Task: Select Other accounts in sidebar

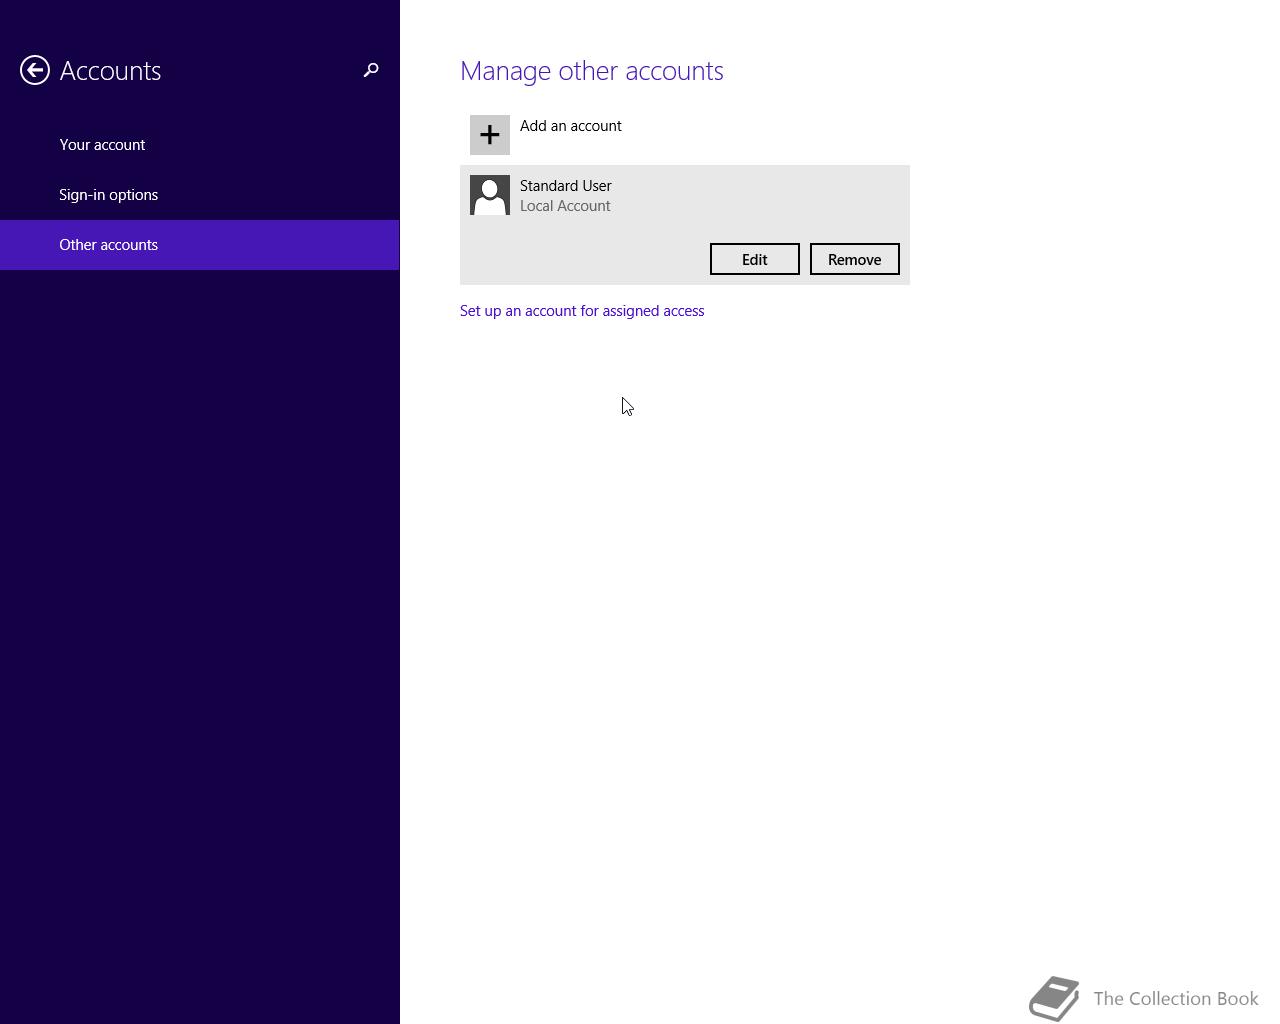Action: pos(200,245)
